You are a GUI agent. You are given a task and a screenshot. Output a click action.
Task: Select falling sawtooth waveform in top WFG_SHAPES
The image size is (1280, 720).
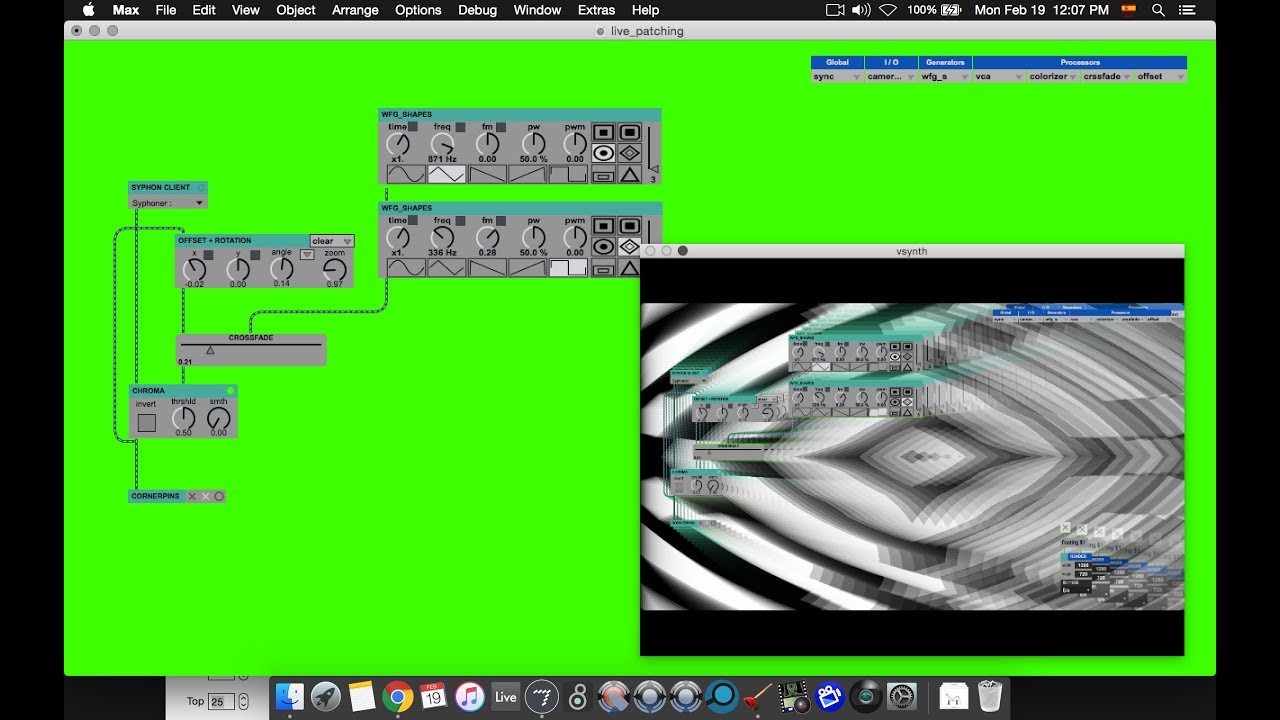(487, 174)
